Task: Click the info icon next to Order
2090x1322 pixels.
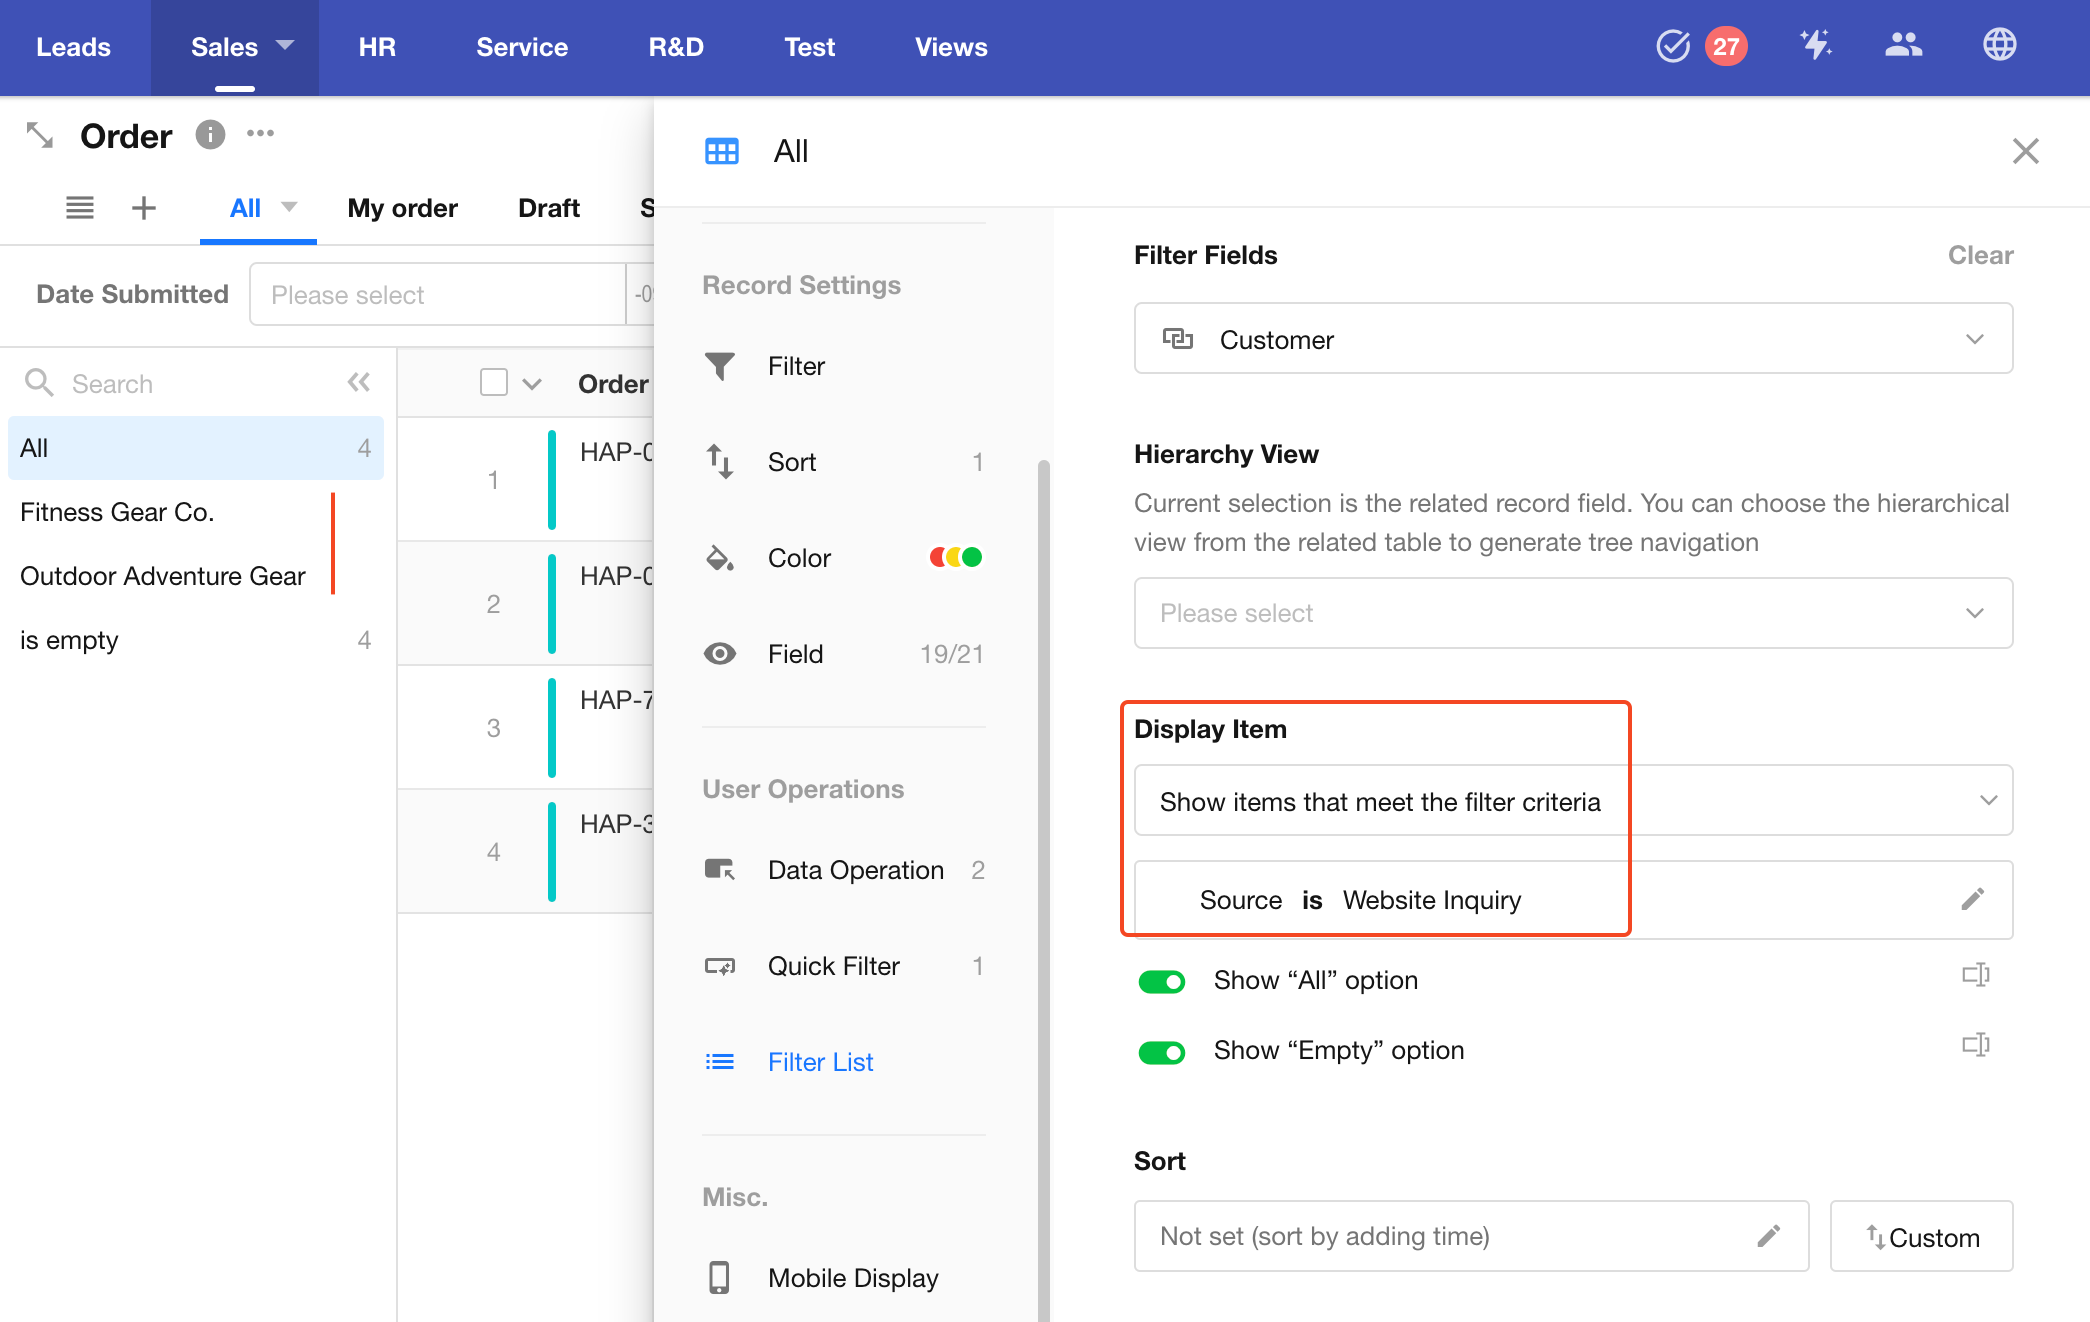Action: tap(210, 134)
